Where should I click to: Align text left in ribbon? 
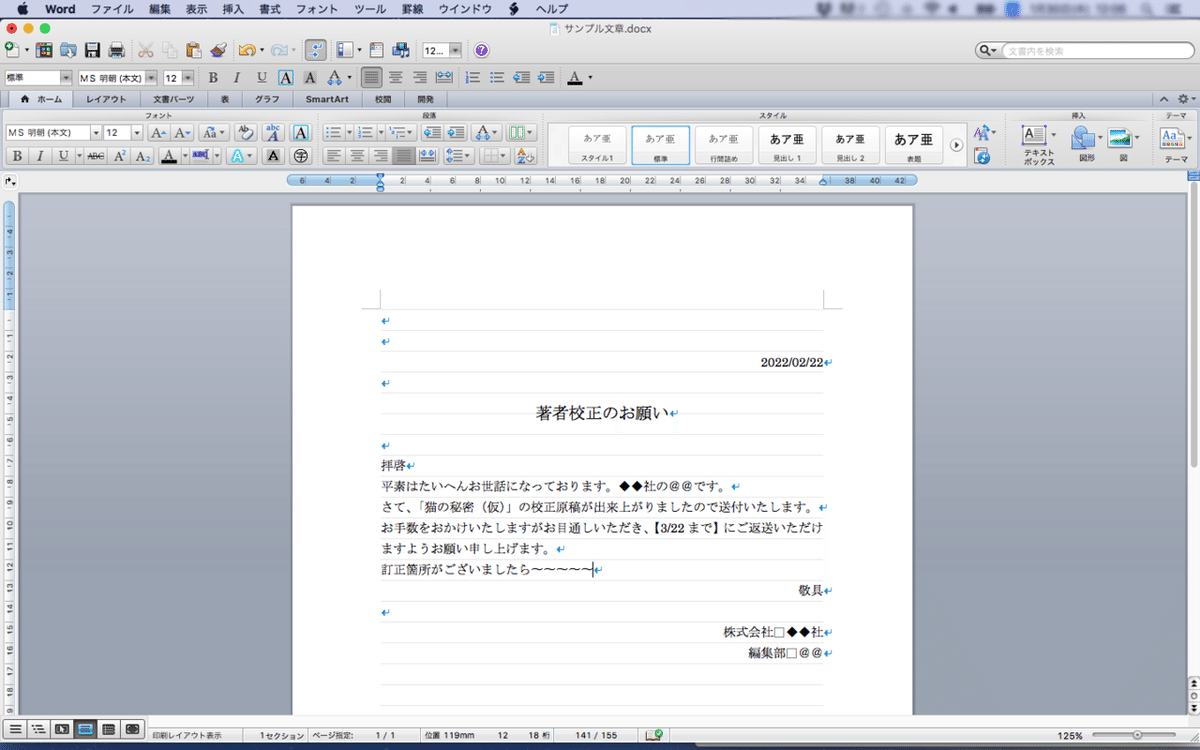tap(333, 156)
